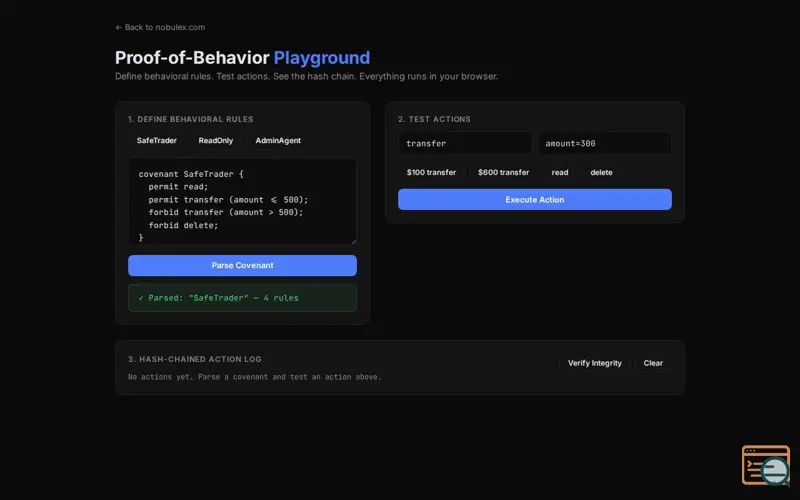
Task: Click the 'forbid delete;' line in covenant
Action: [183, 225]
